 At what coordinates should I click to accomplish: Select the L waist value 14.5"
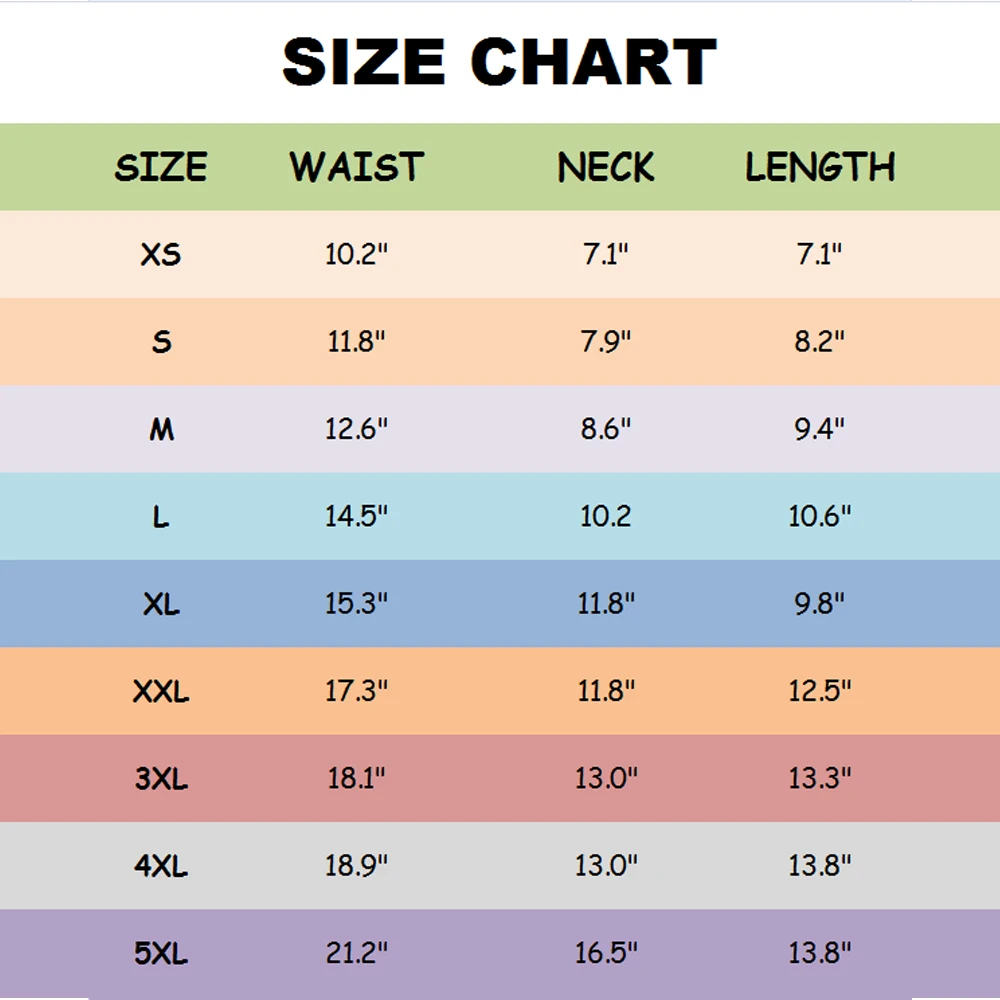click(x=356, y=517)
